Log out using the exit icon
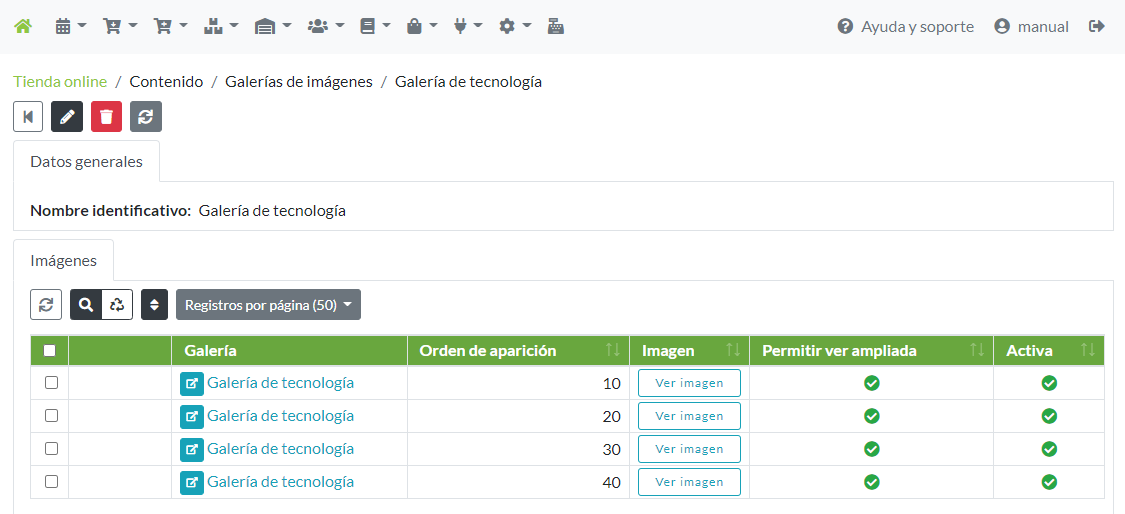 tap(1097, 27)
